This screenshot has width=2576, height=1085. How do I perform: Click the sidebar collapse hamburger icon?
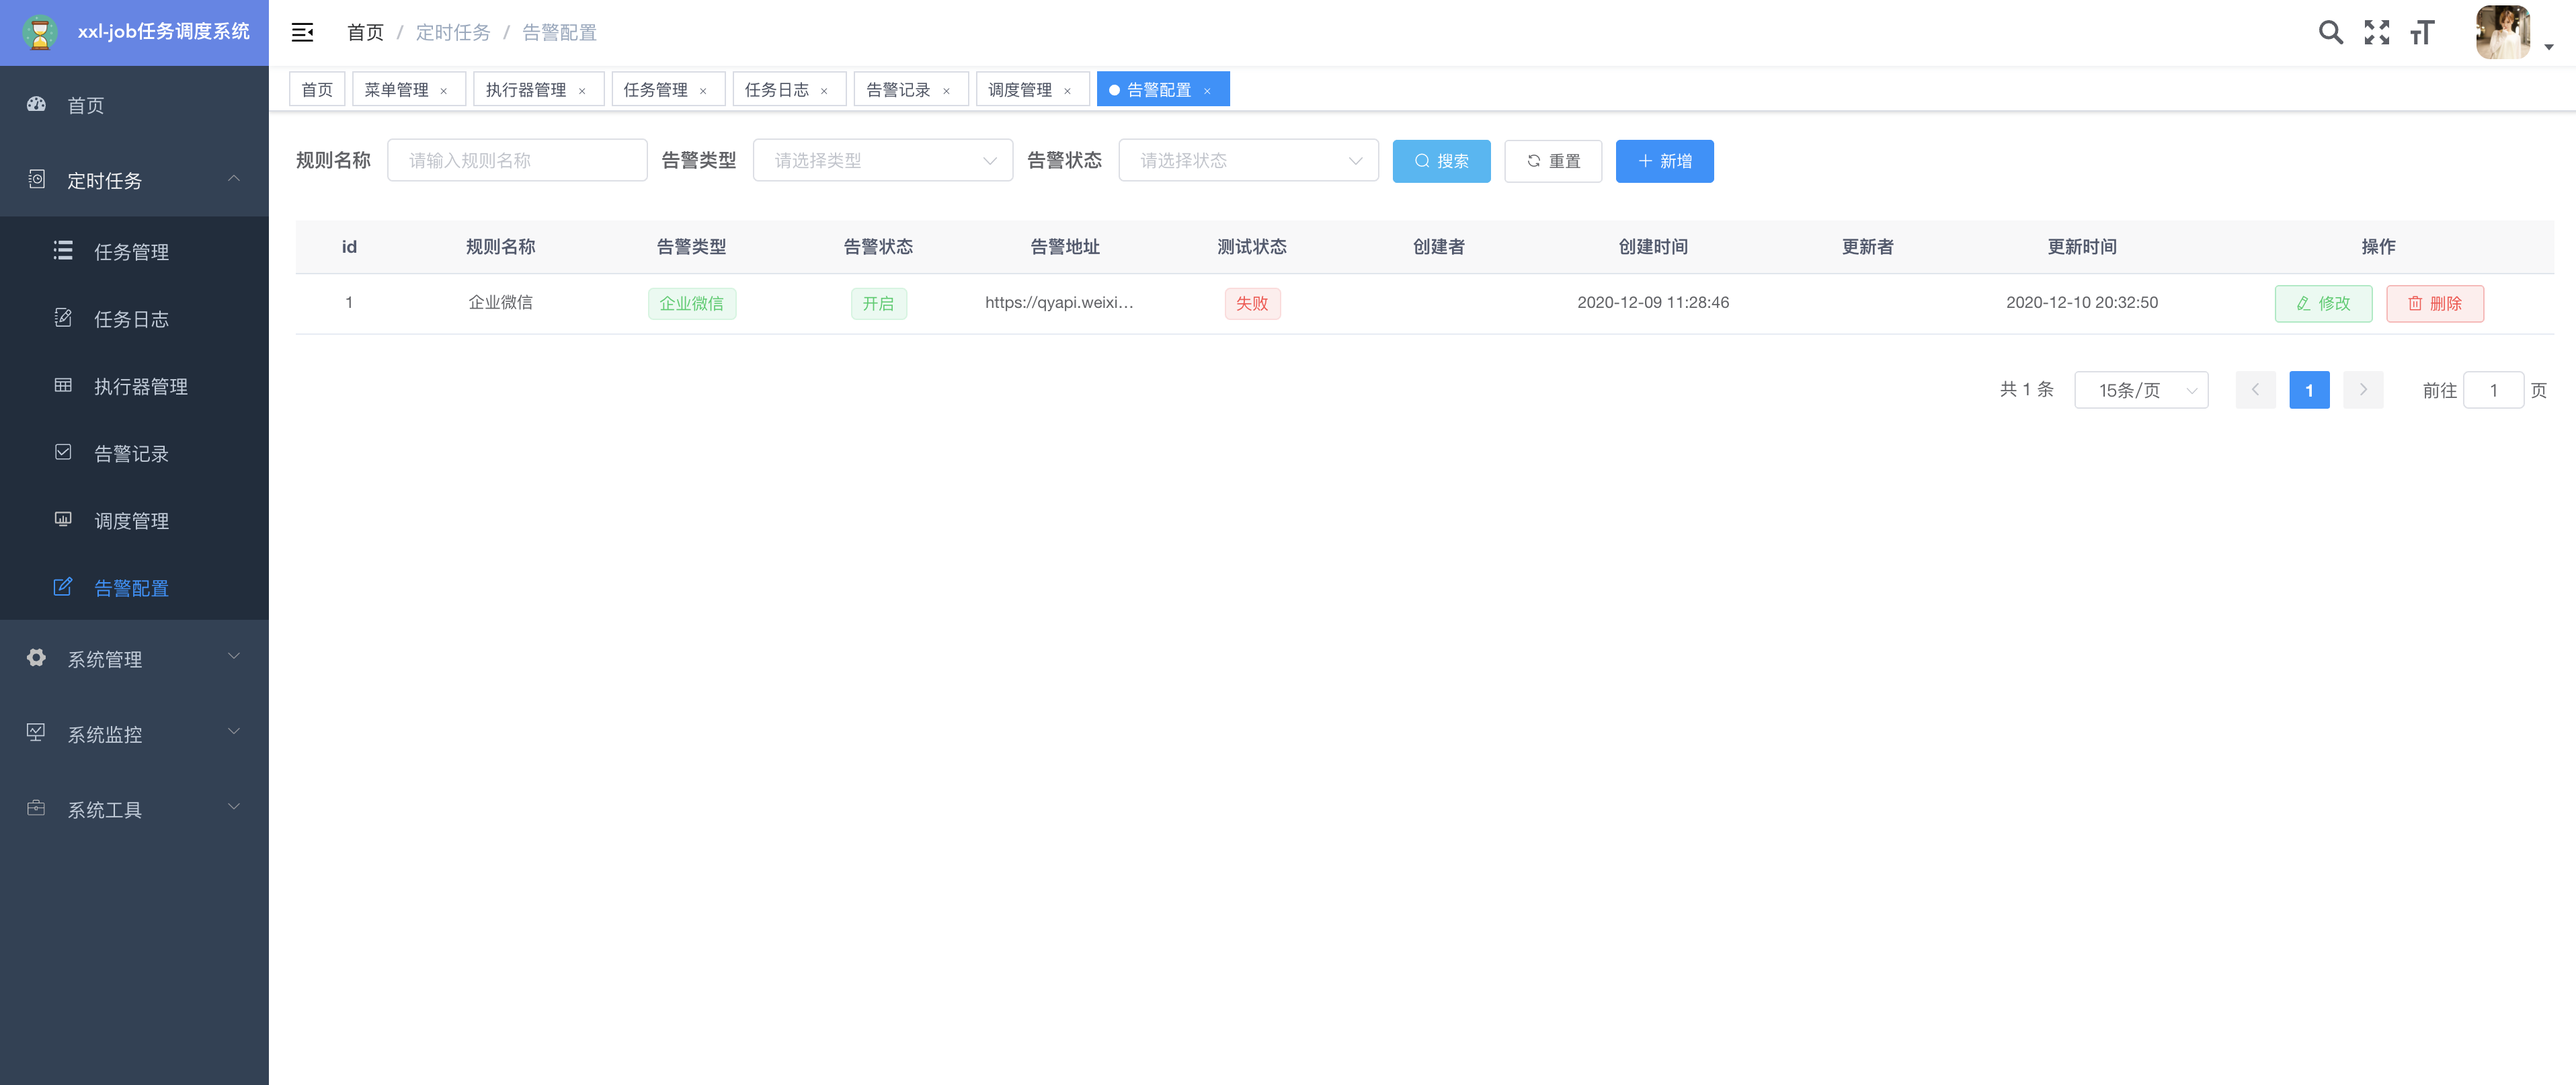pyautogui.click(x=302, y=33)
